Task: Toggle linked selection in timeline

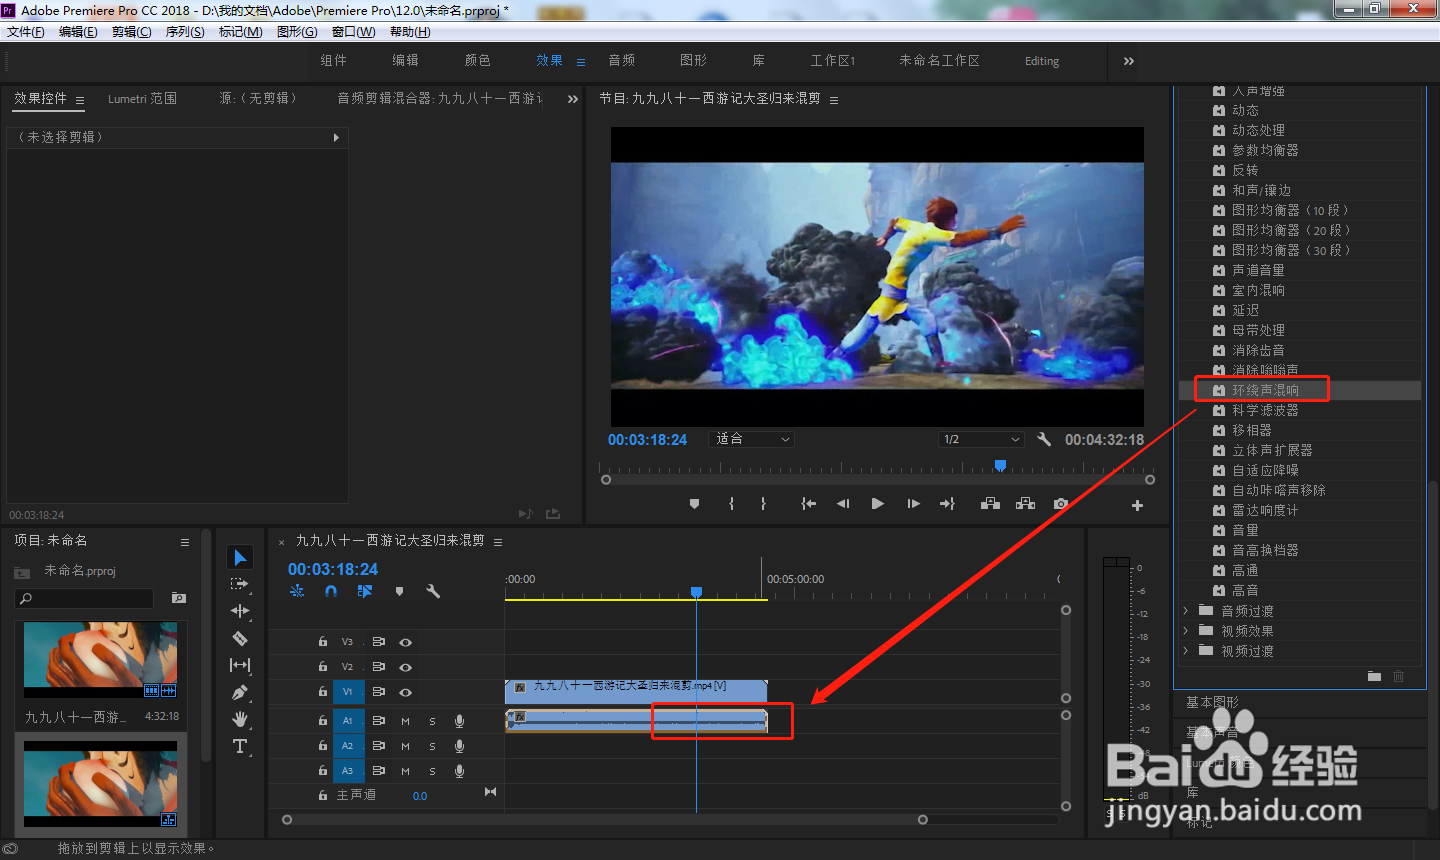Action: [x=365, y=591]
